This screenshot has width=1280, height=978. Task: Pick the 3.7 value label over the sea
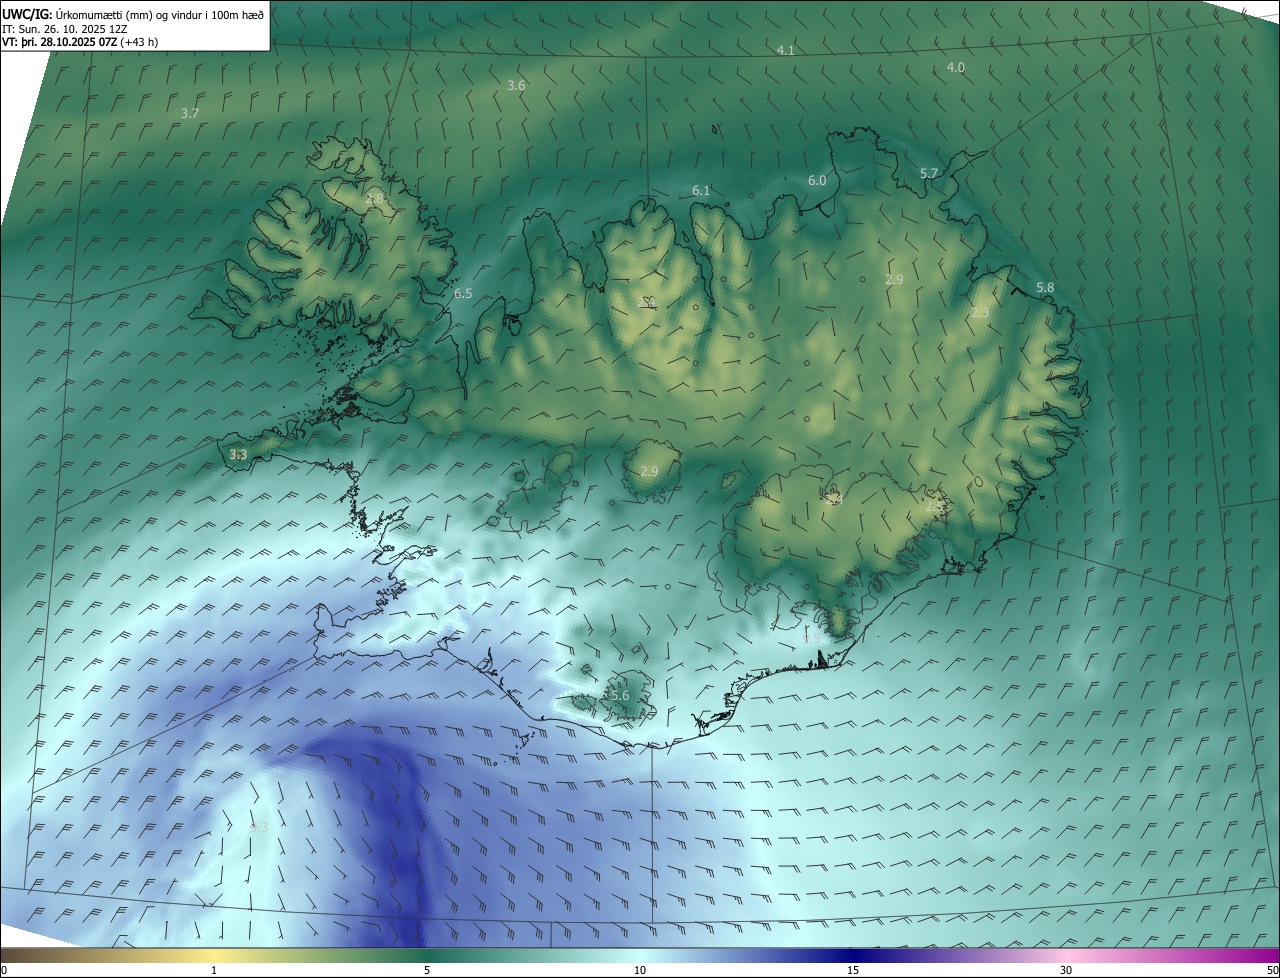(190, 113)
